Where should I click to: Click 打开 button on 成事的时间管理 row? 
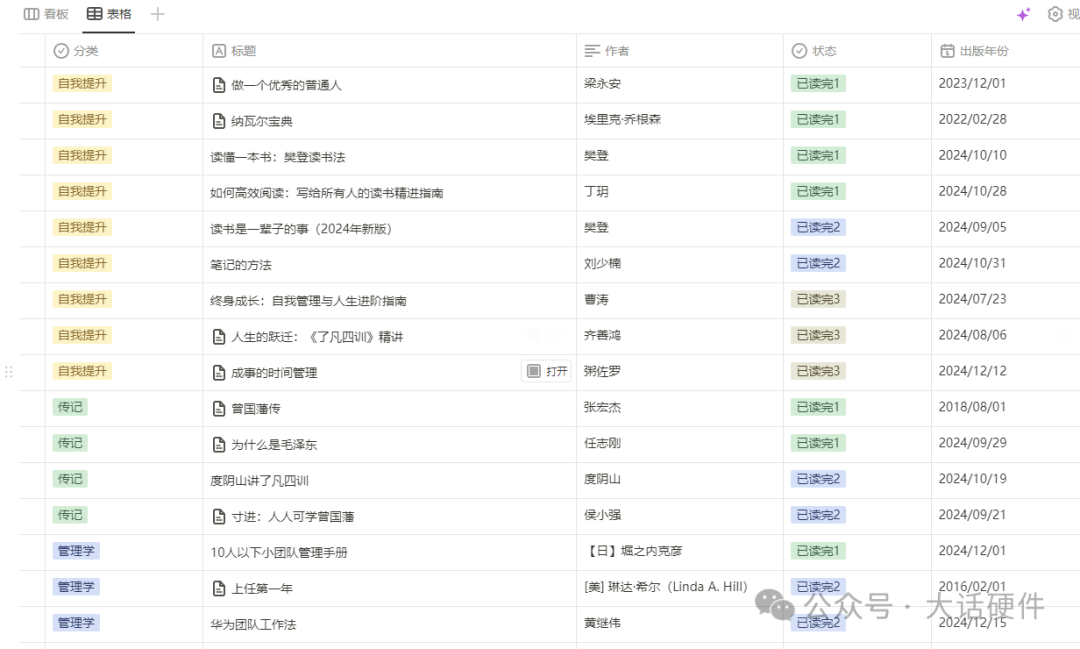(547, 371)
